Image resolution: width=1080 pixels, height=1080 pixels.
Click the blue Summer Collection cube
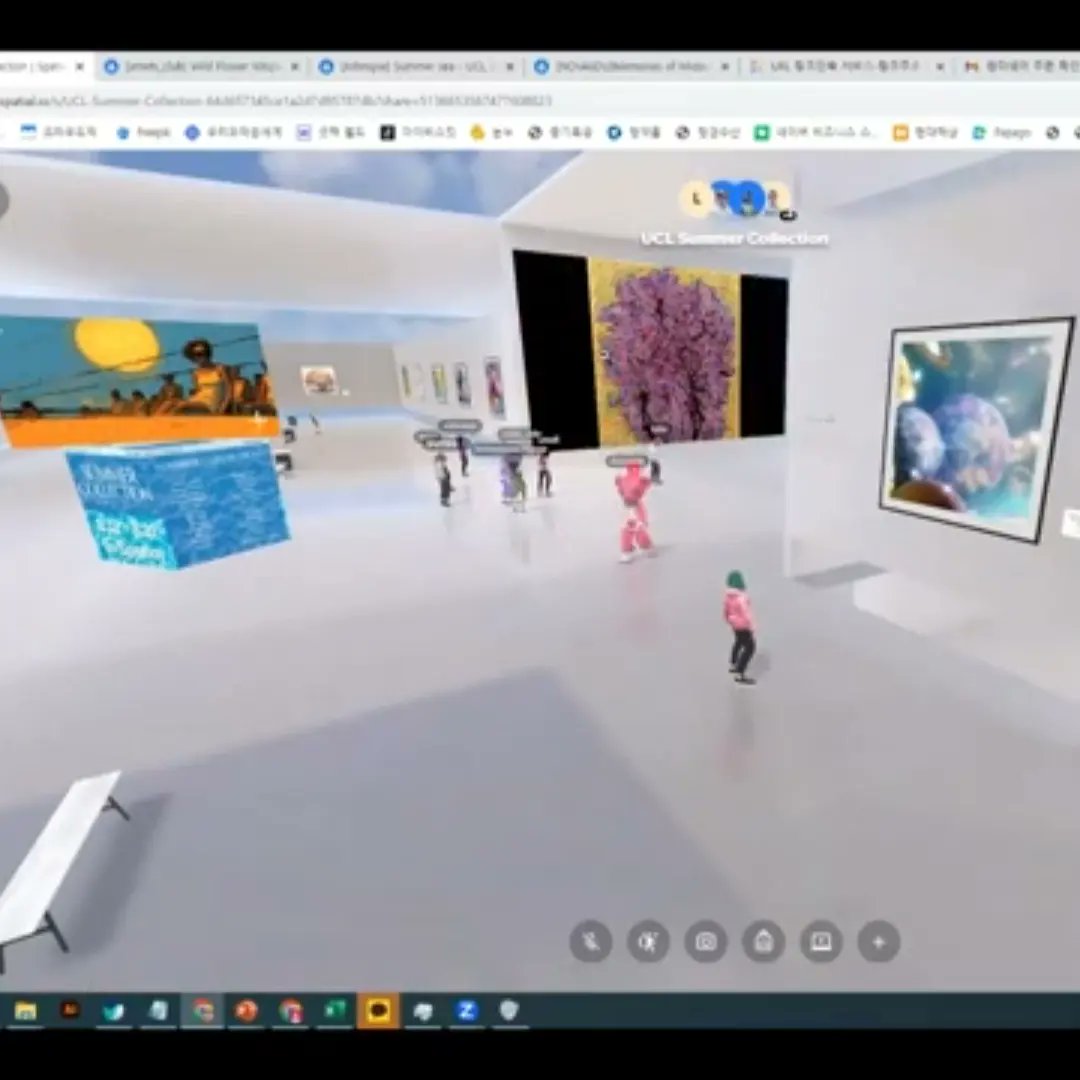coord(179,504)
